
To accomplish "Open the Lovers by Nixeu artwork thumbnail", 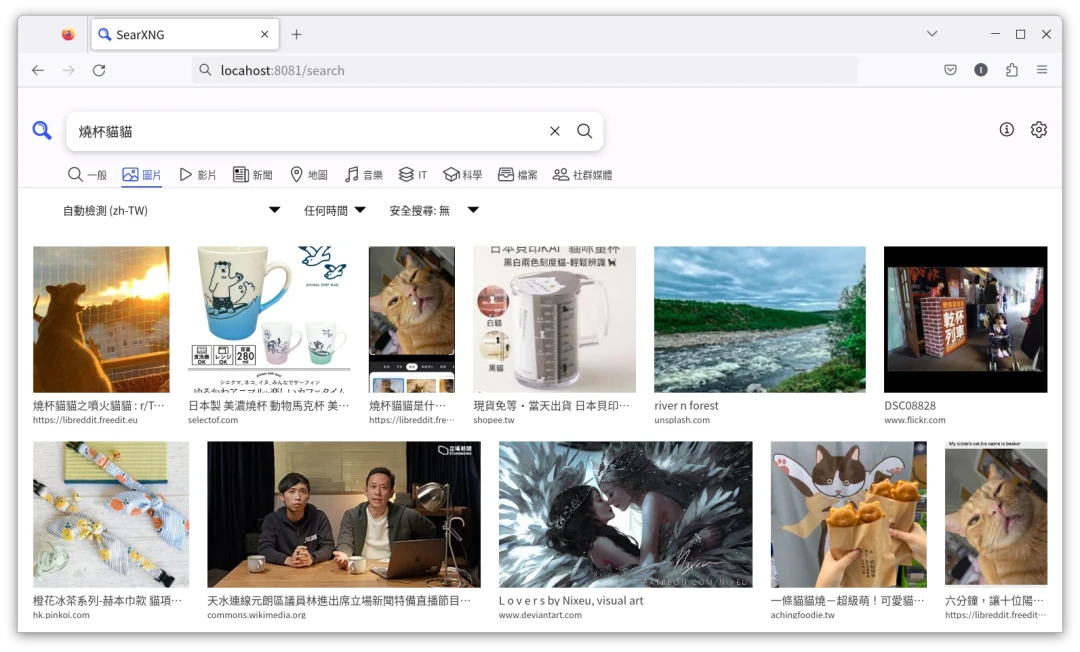I will coord(625,515).
